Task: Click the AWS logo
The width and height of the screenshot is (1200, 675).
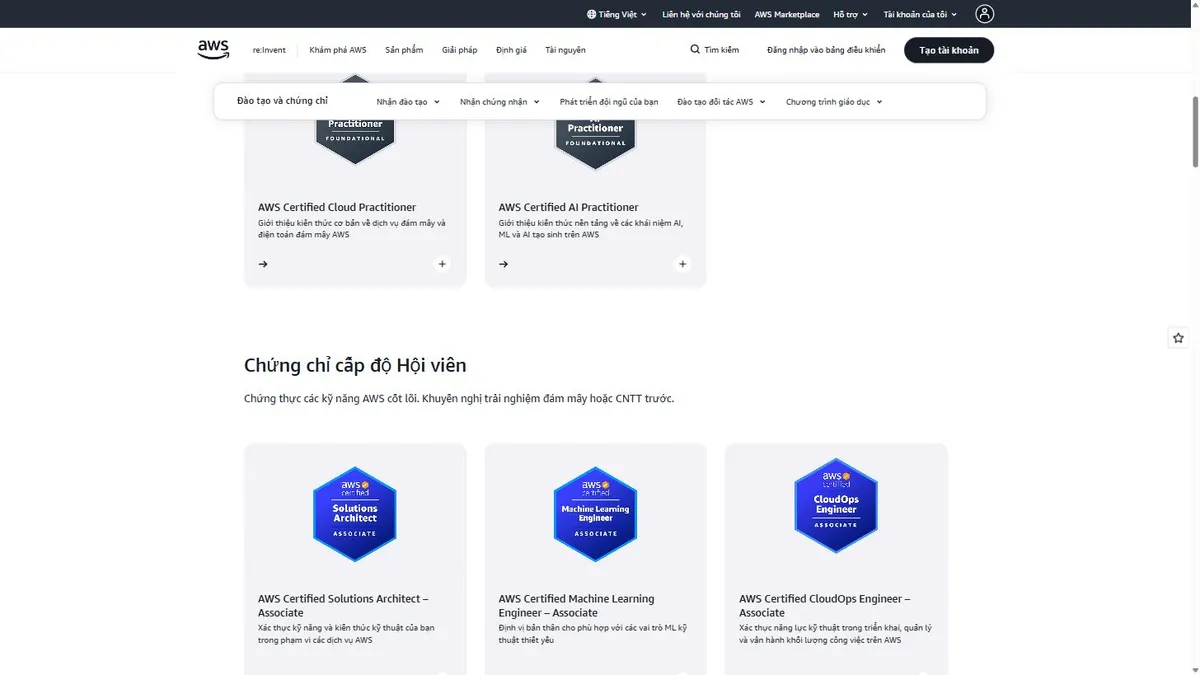Action: click(213, 50)
